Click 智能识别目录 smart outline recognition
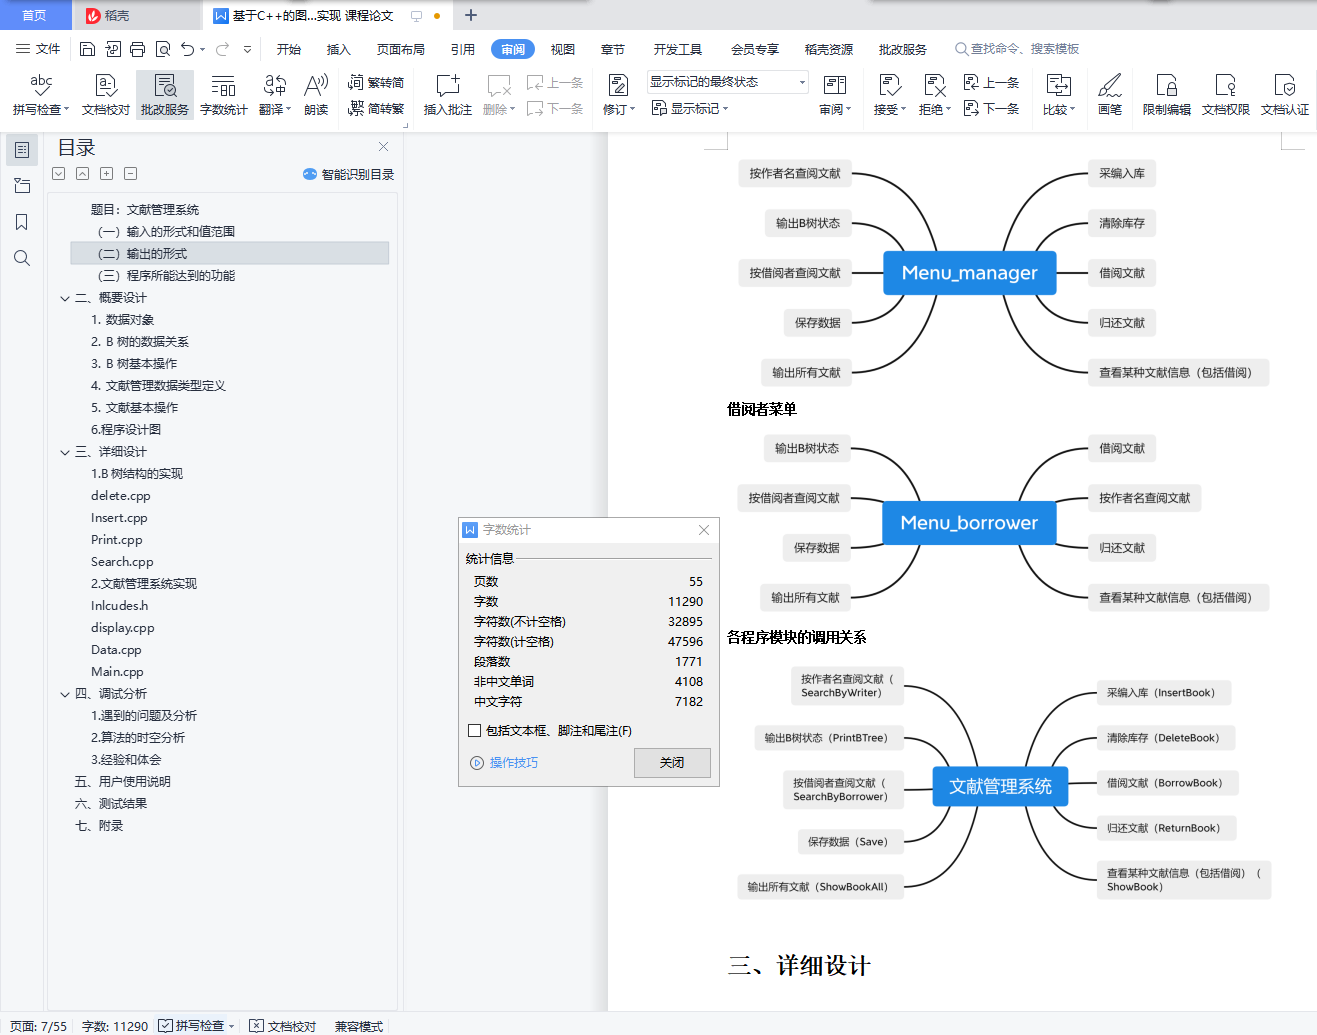Viewport: 1317px width, 1035px height. tap(348, 174)
